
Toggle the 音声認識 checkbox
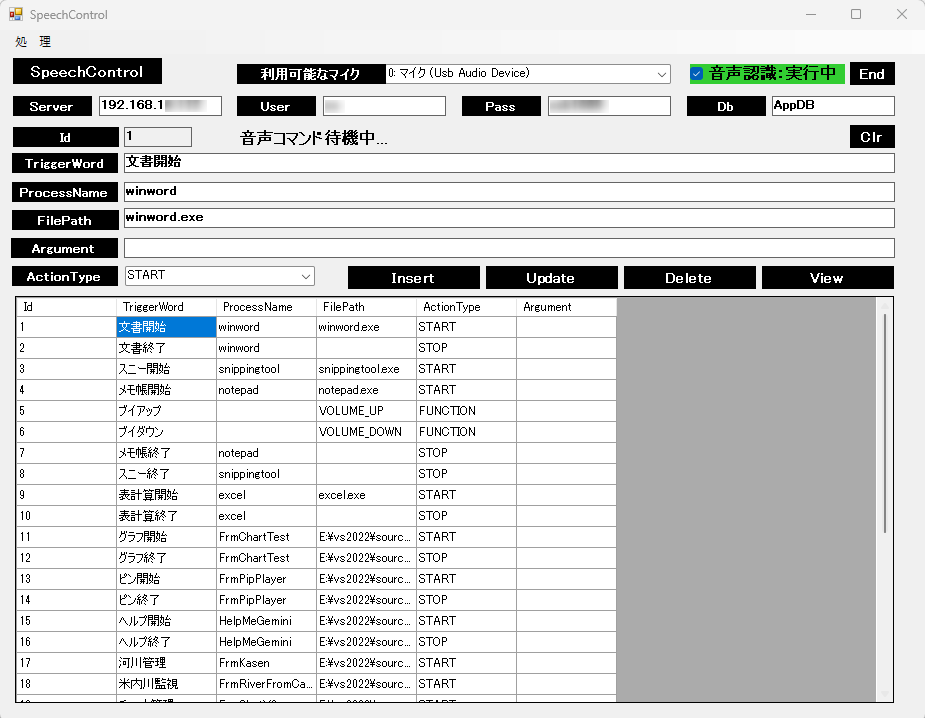point(698,74)
